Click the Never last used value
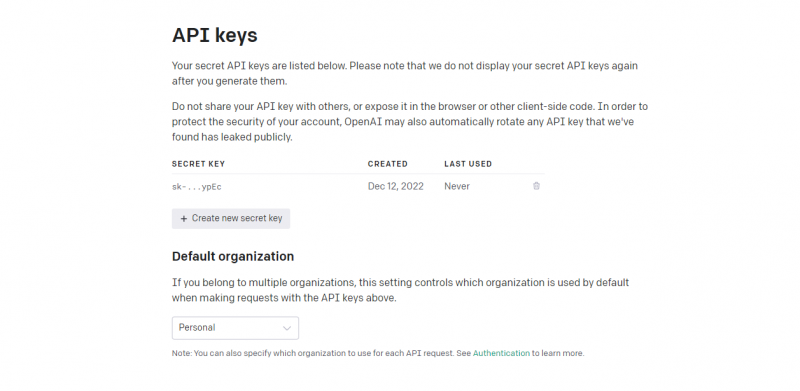 coord(457,186)
